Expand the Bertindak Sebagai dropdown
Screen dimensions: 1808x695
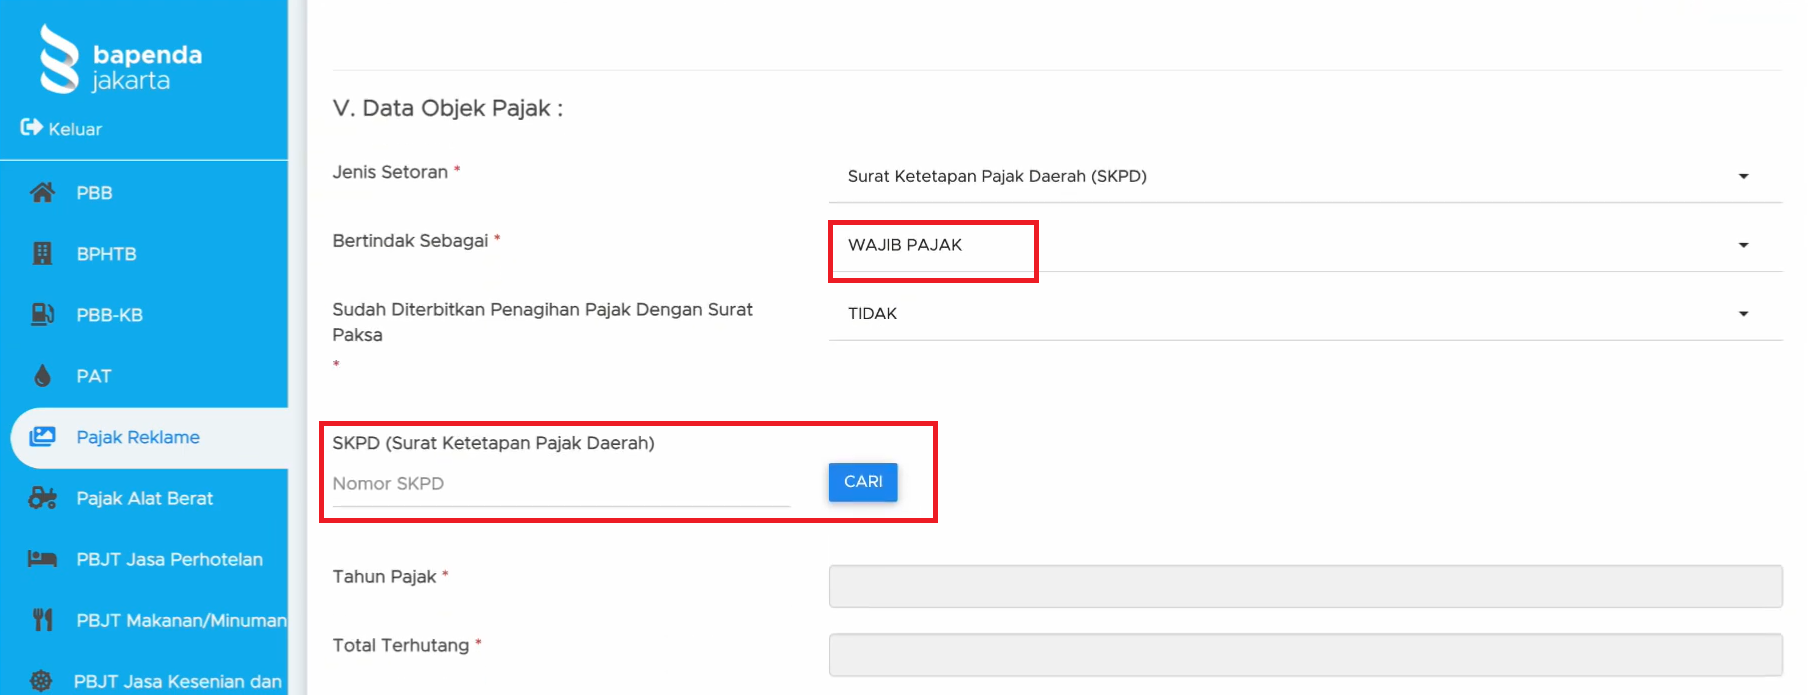(x=1304, y=246)
